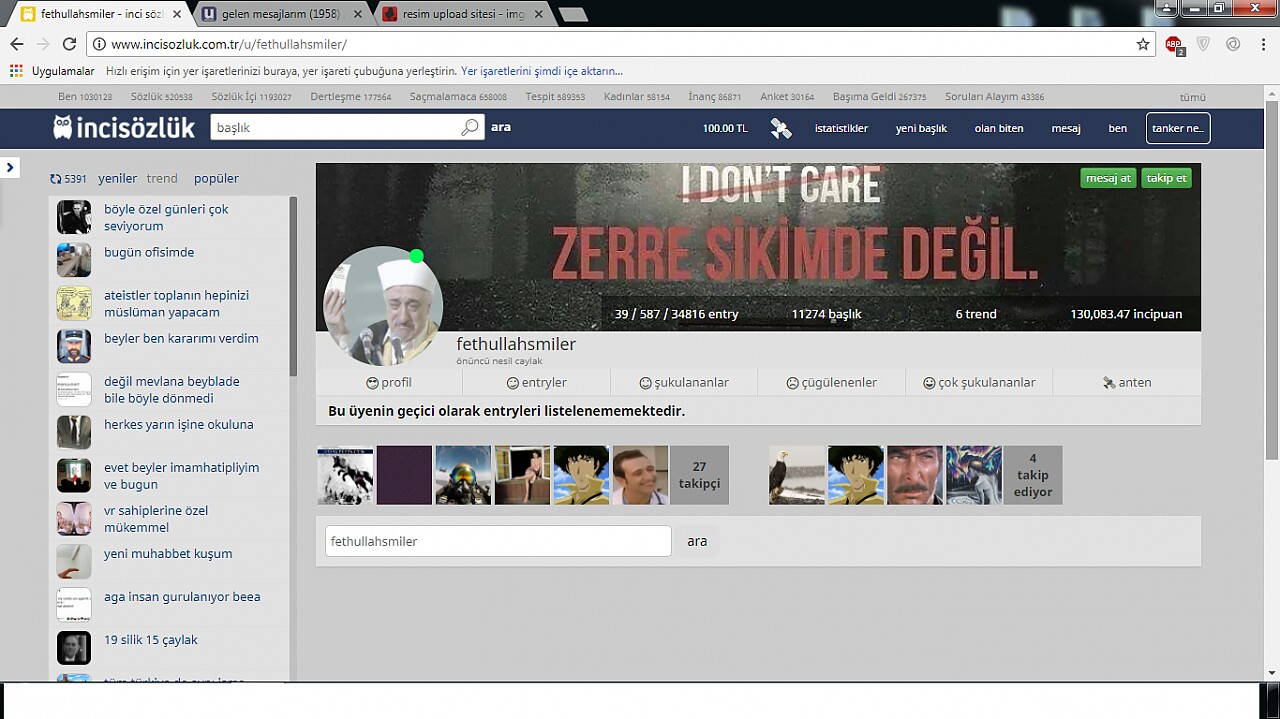This screenshot has width=1280, height=719.
Task: Open fethullahsmiler profile avatar
Action: [383, 305]
